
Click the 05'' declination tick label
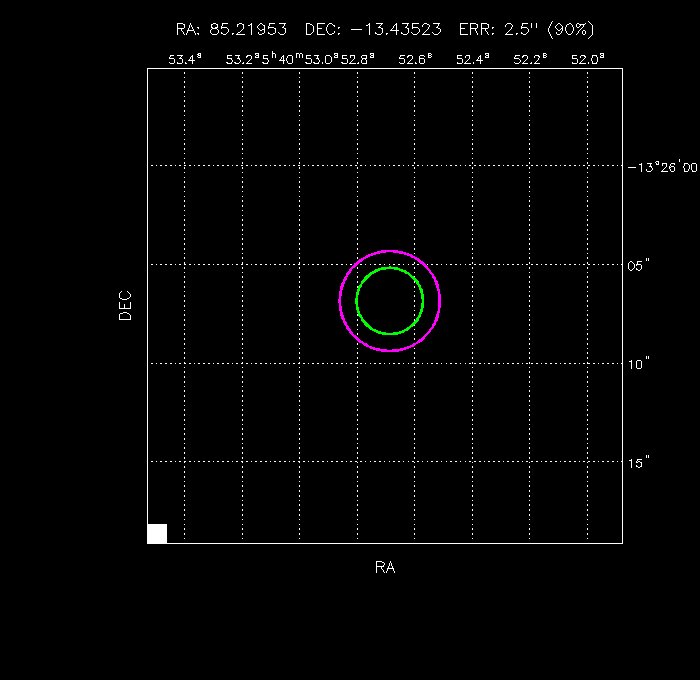(640, 265)
